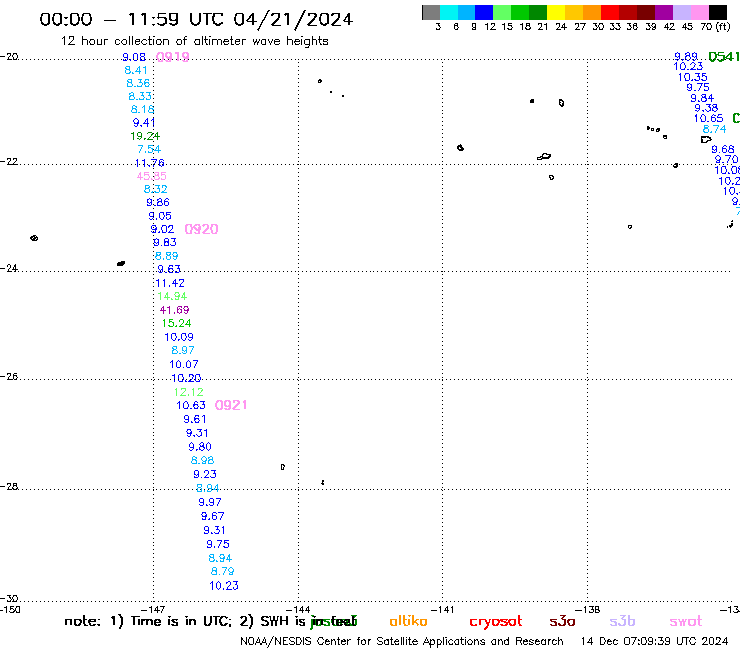Click the pink swot satellite label

[x=686, y=622]
